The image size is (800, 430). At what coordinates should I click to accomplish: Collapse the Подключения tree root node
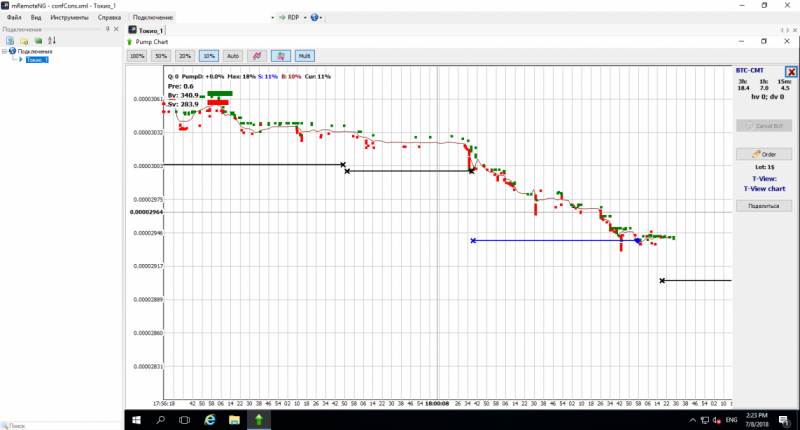click(5, 51)
